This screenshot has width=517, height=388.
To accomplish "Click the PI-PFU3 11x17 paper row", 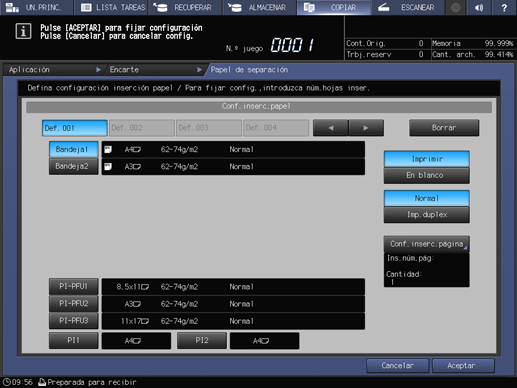I will 233,321.
